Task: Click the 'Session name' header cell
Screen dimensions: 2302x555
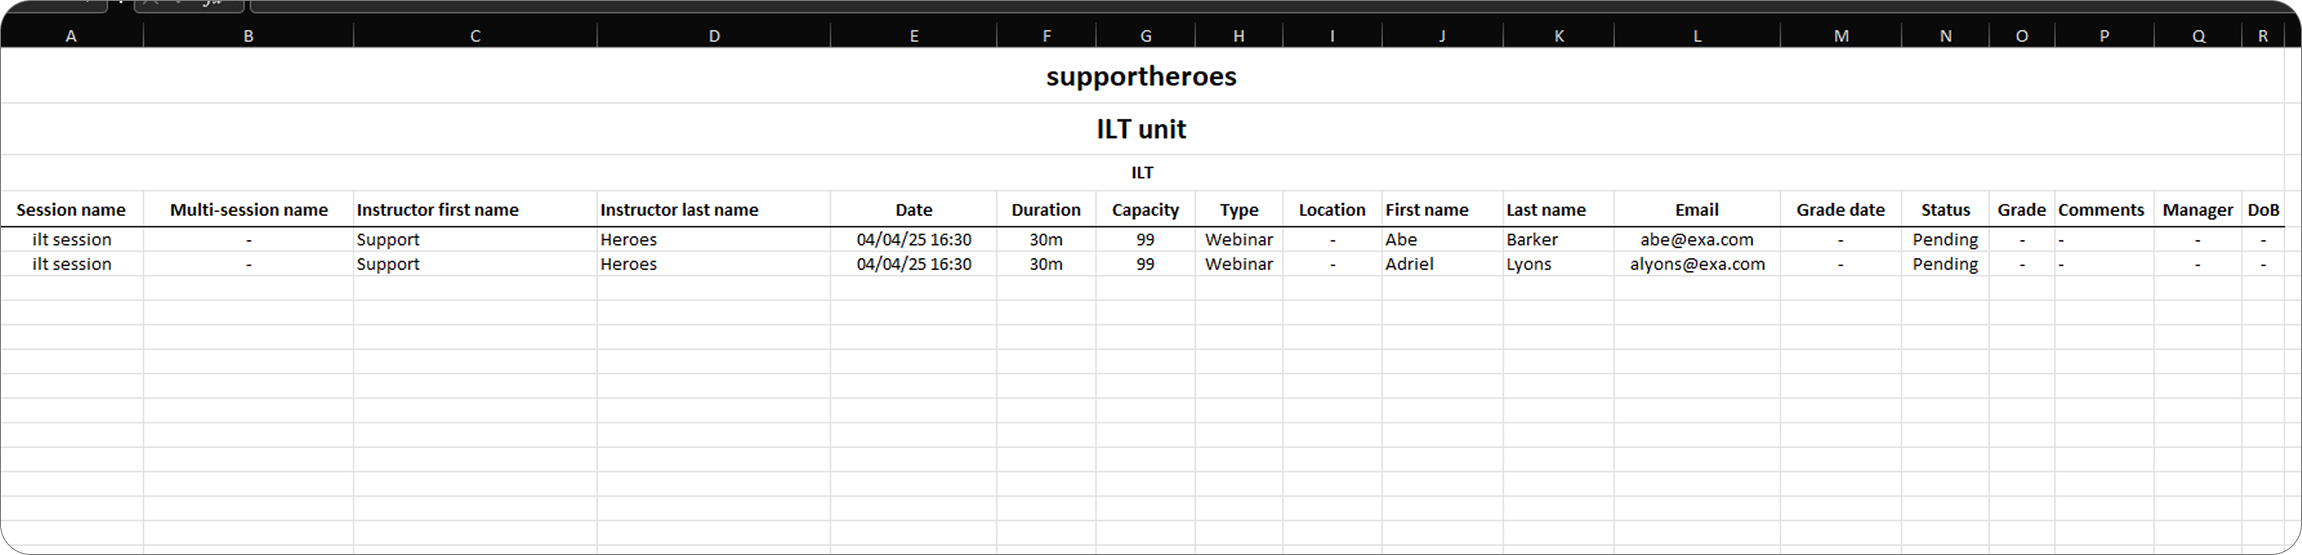Action: [71, 210]
